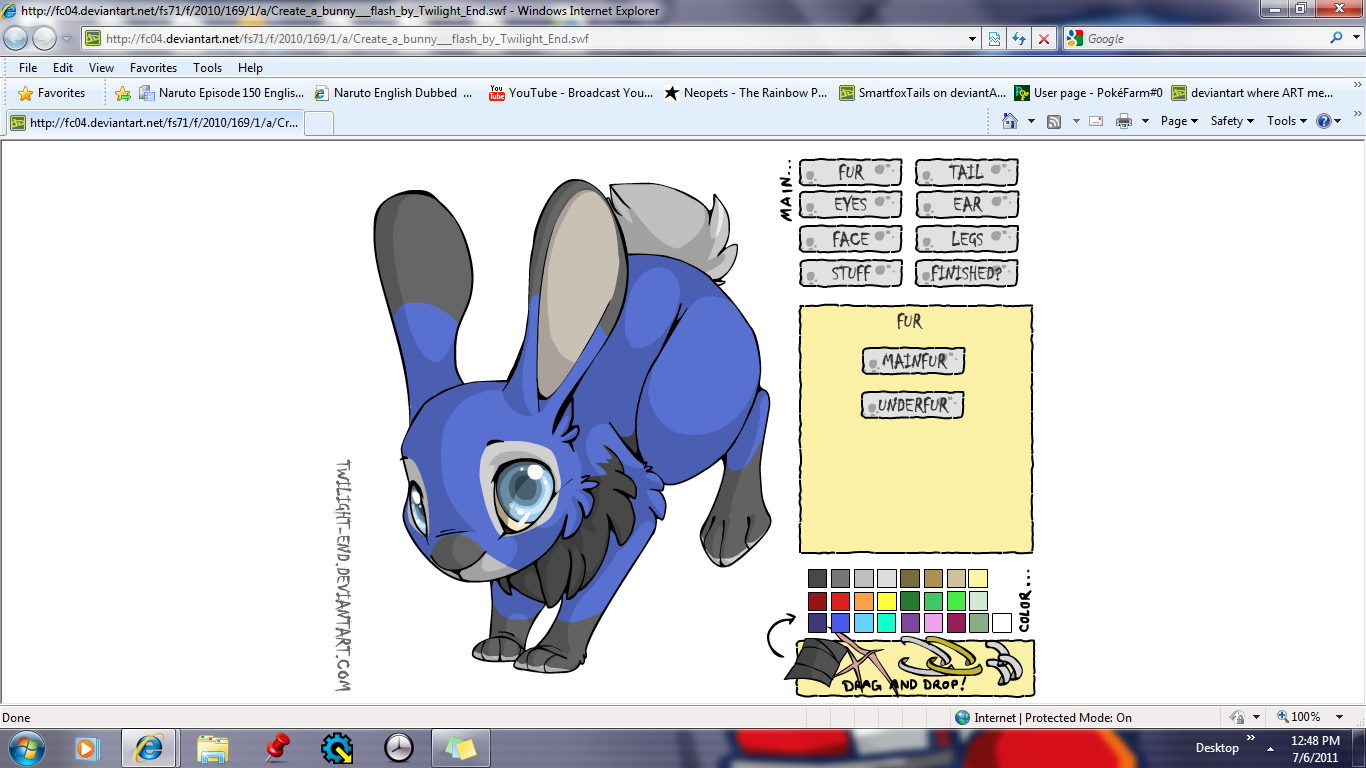Screen dimensions: 1366x768
Task: Open Windows Explorer folder on taskbar
Action: (212, 747)
